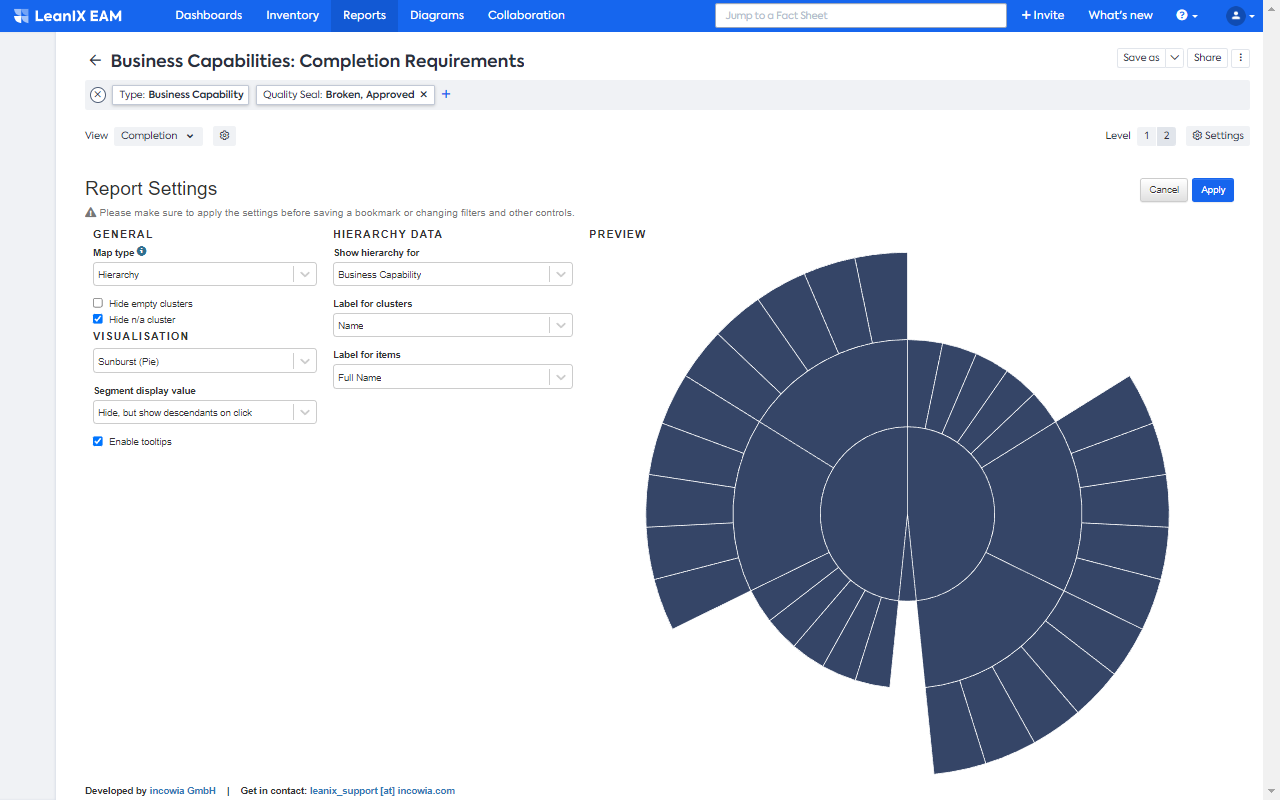Open Label for items dropdown
The height and width of the screenshot is (800, 1280).
(453, 377)
